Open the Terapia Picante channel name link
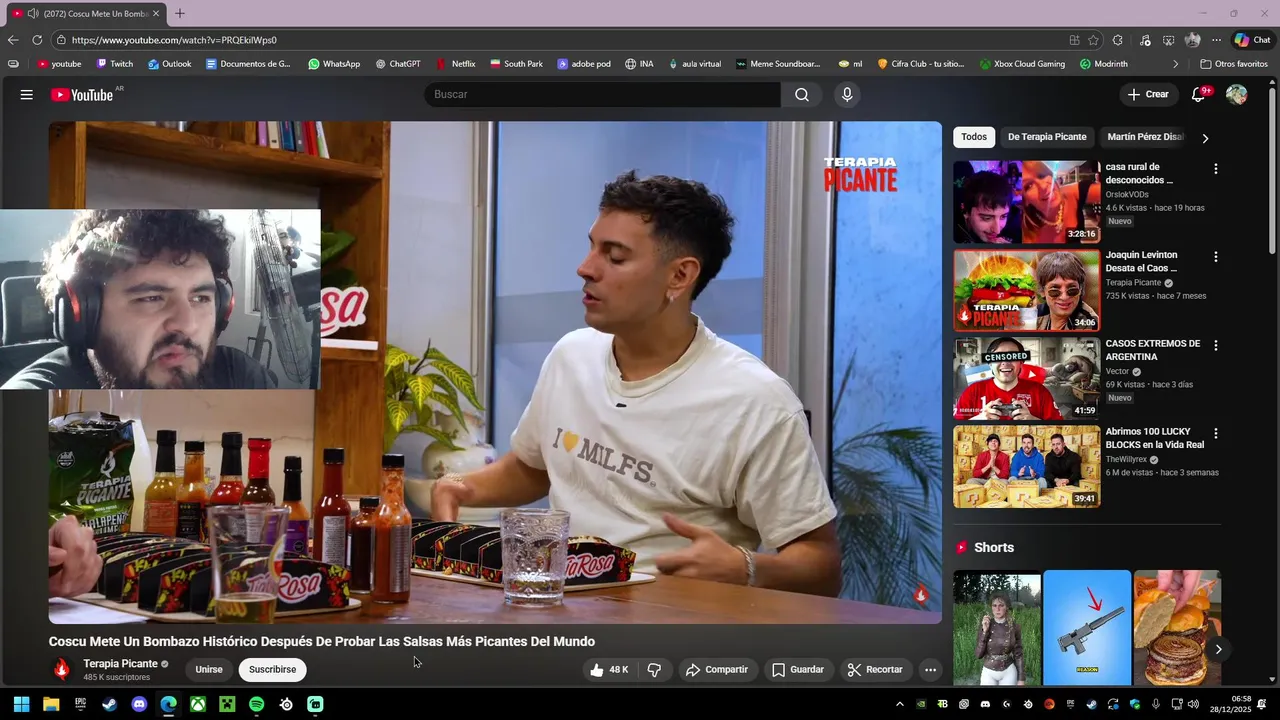The image size is (1280, 720). click(120, 664)
